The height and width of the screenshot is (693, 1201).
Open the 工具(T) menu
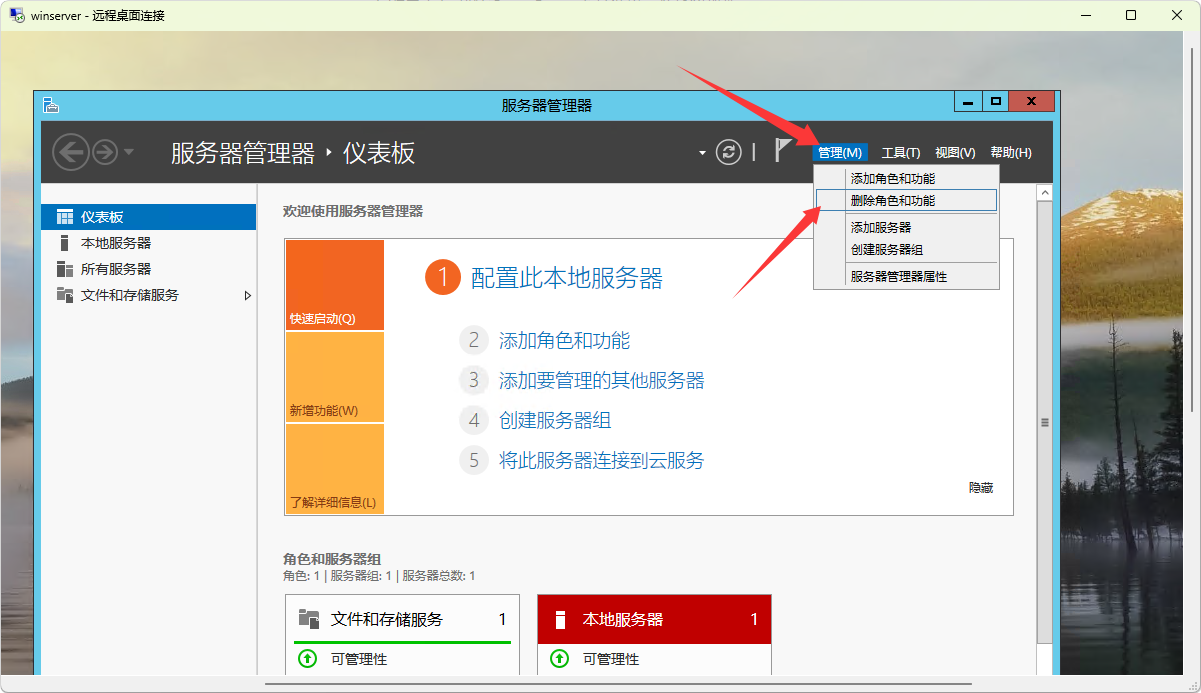[x=900, y=153]
